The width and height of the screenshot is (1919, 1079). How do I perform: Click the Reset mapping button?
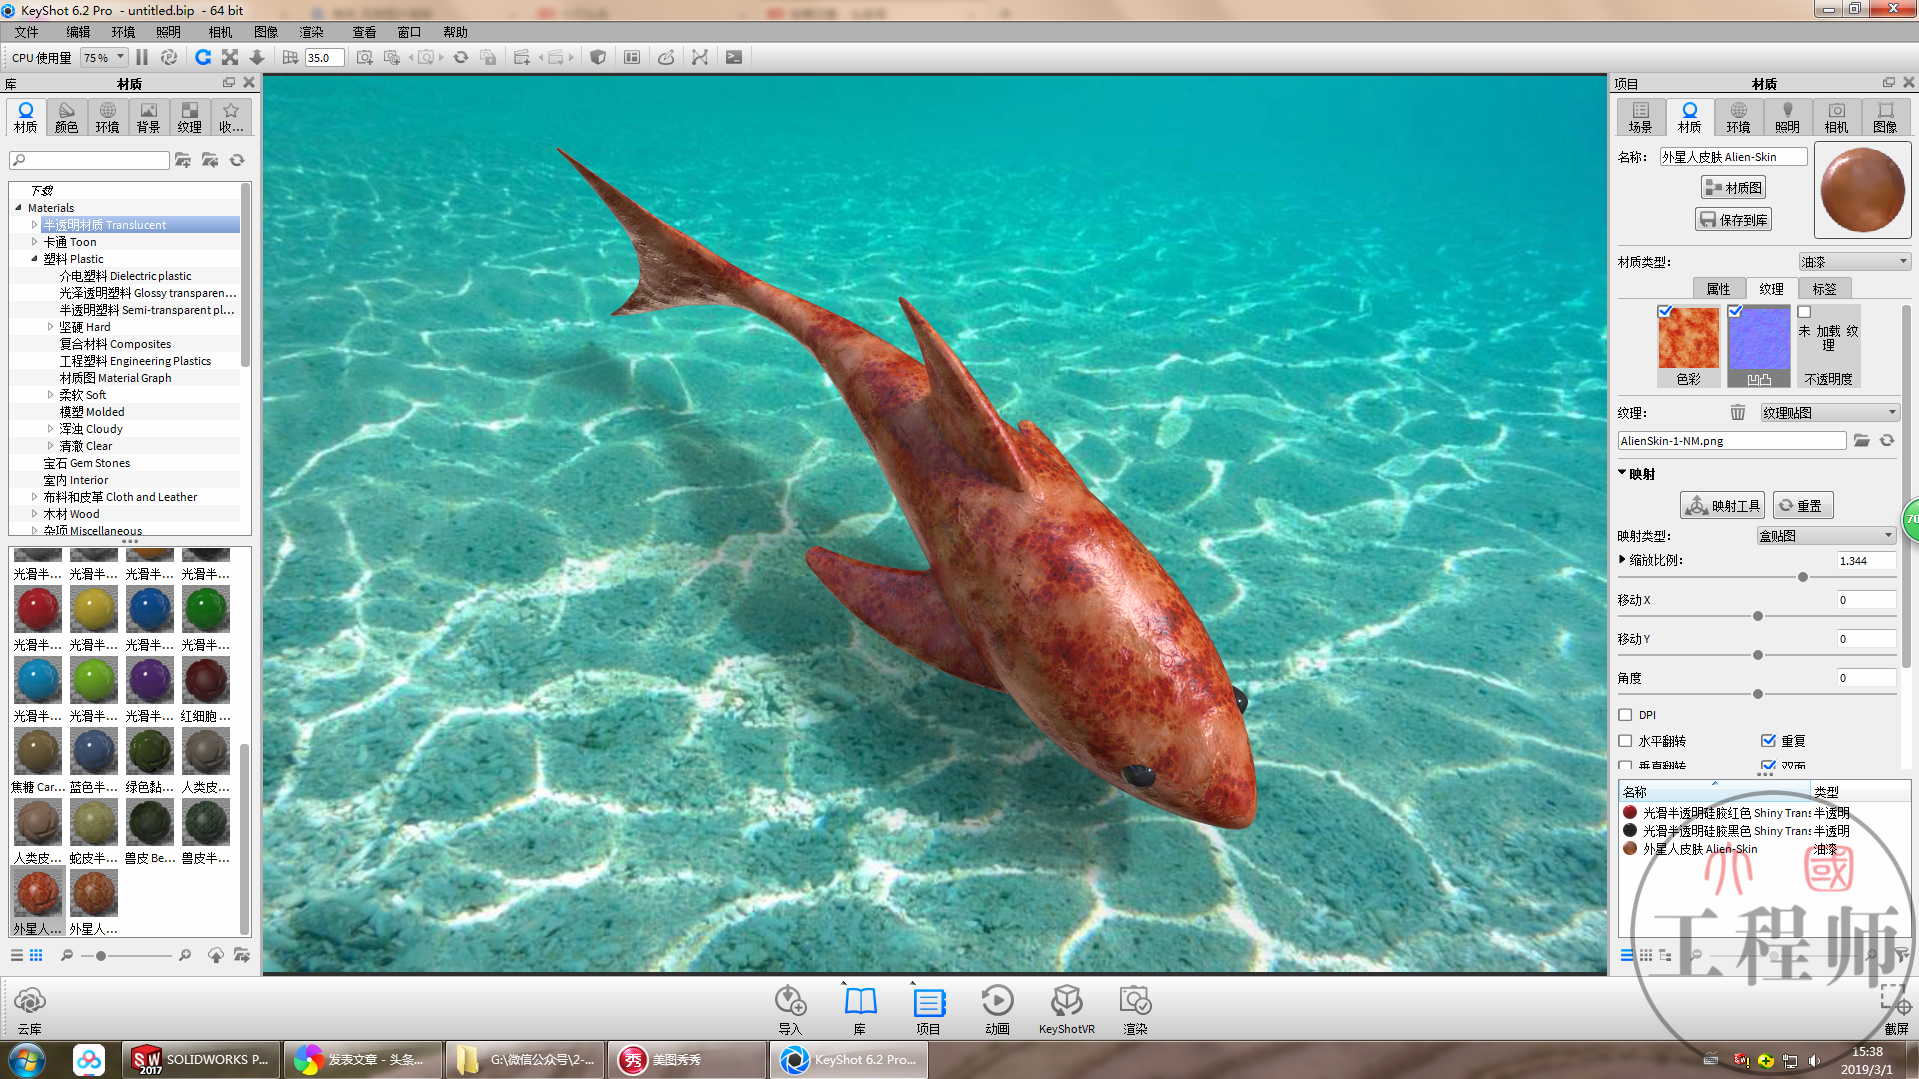click(1802, 506)
